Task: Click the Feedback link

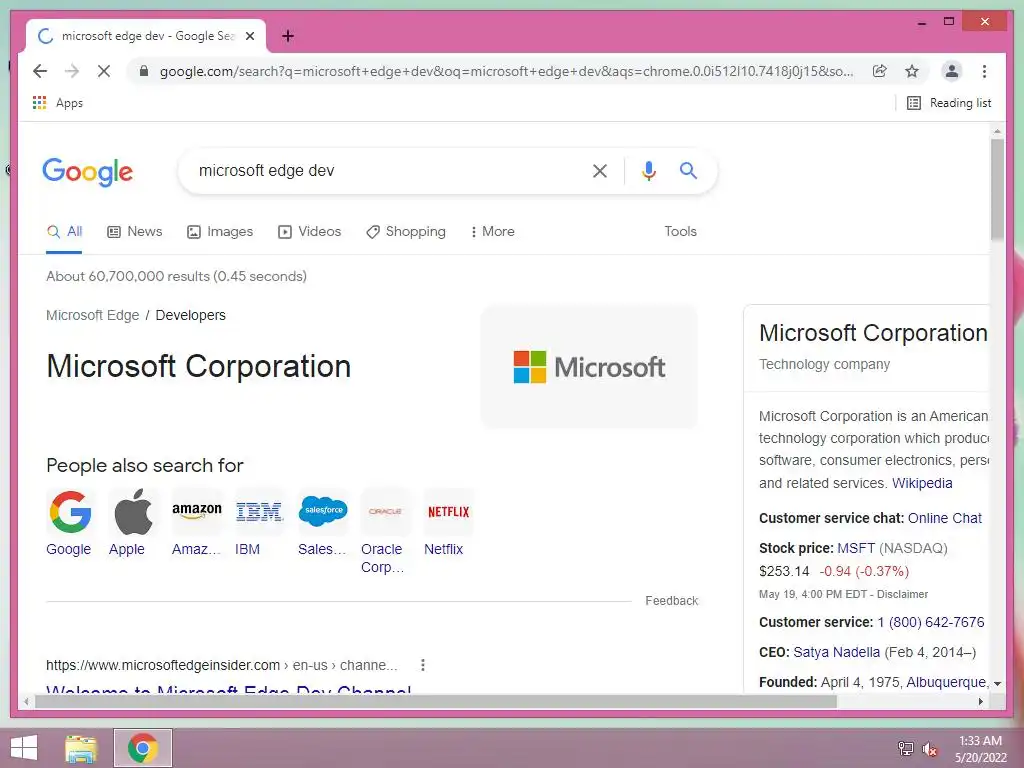Action: coord(671,601)
